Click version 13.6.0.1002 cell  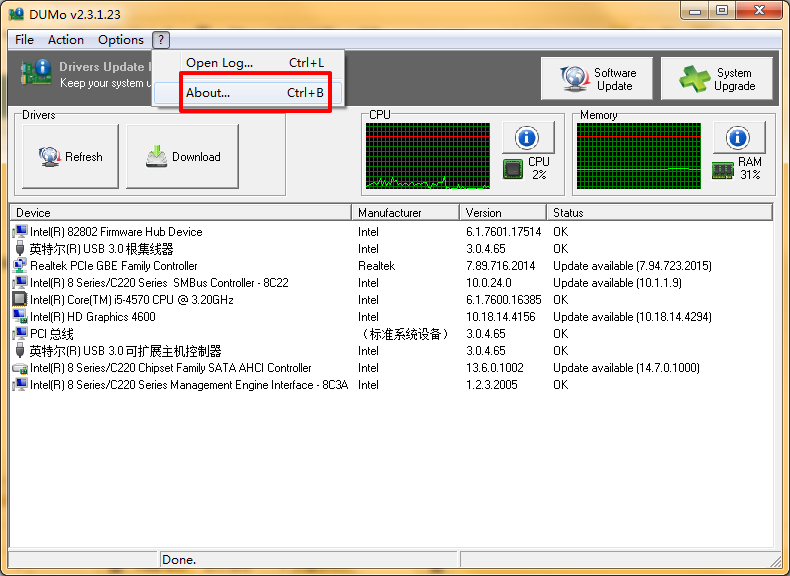tap(495, 368)
